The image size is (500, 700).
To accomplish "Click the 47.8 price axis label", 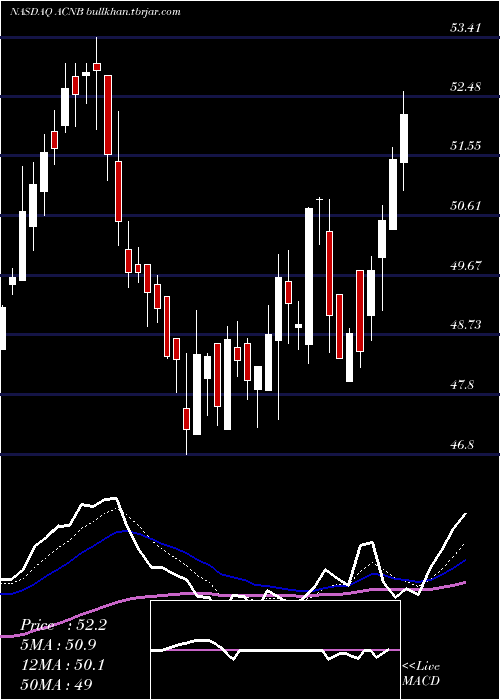I will click(462, 385).
